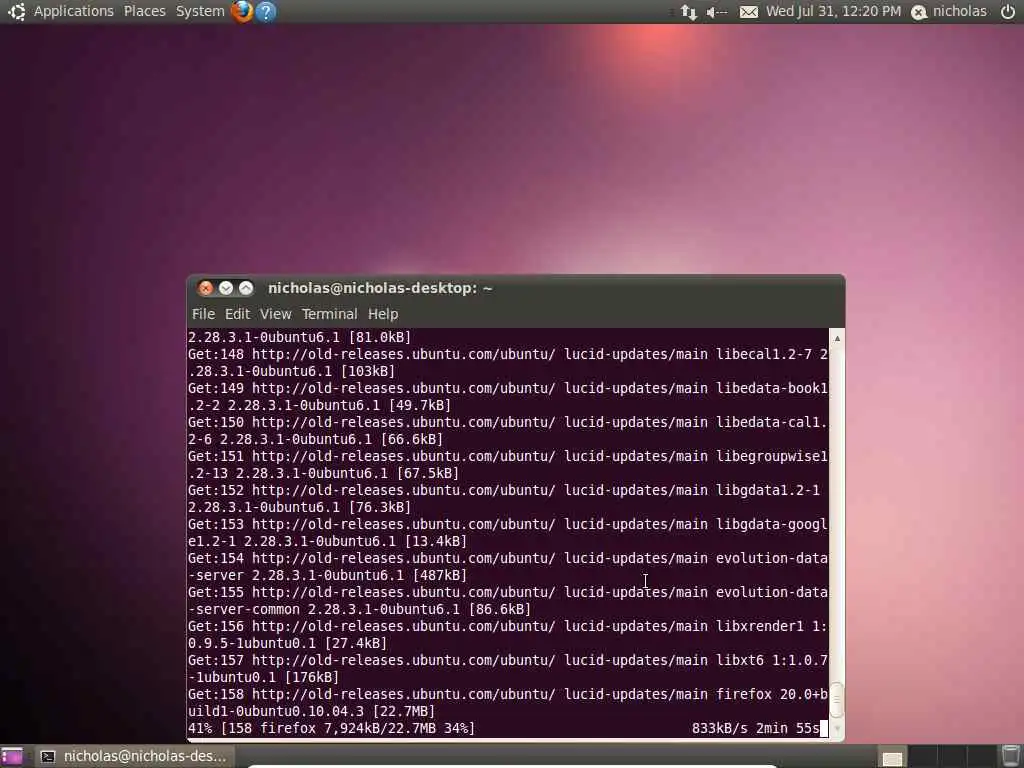Open the envelope messaging menu
The width and height of the screenshot is (1024, 768).
tap(748, 12)
